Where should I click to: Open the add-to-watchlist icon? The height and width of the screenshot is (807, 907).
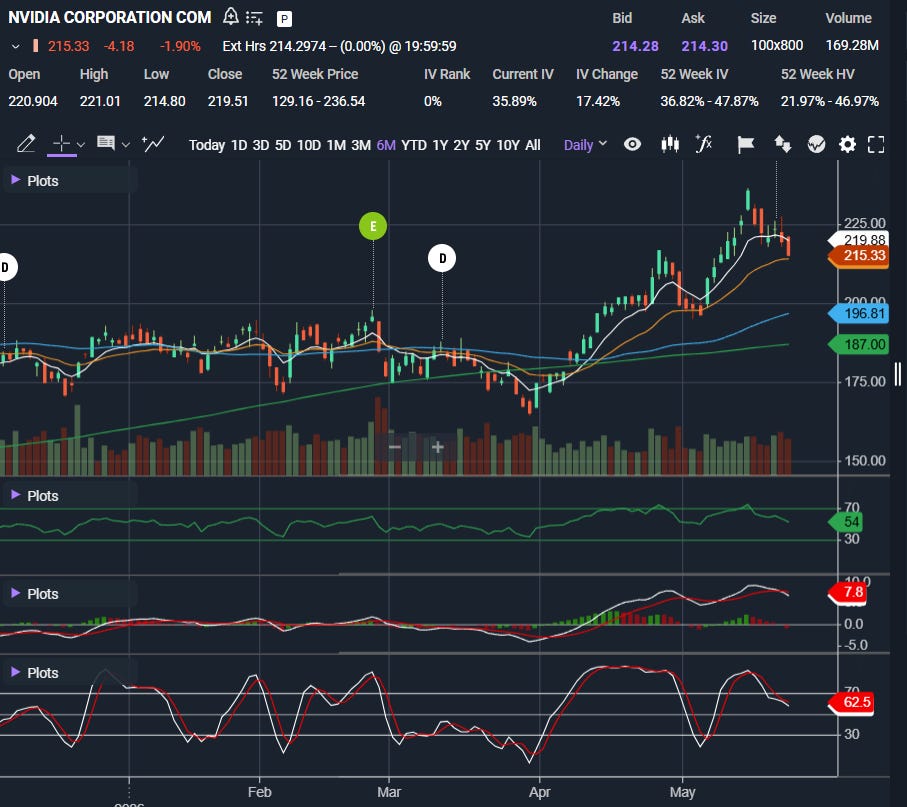click(254, 18)
